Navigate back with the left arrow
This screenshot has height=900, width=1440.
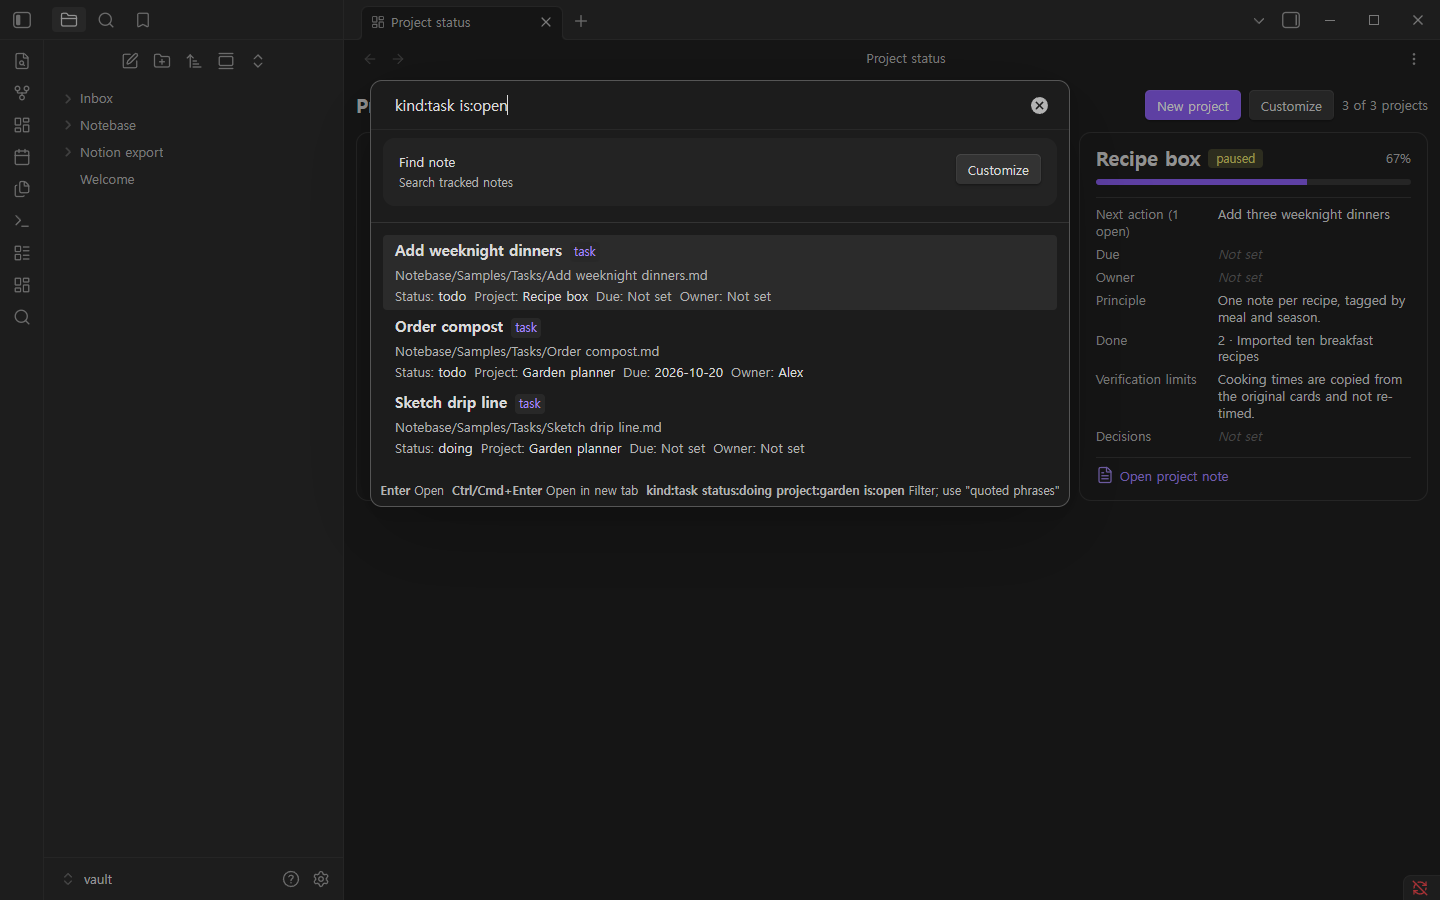[370, 59]
